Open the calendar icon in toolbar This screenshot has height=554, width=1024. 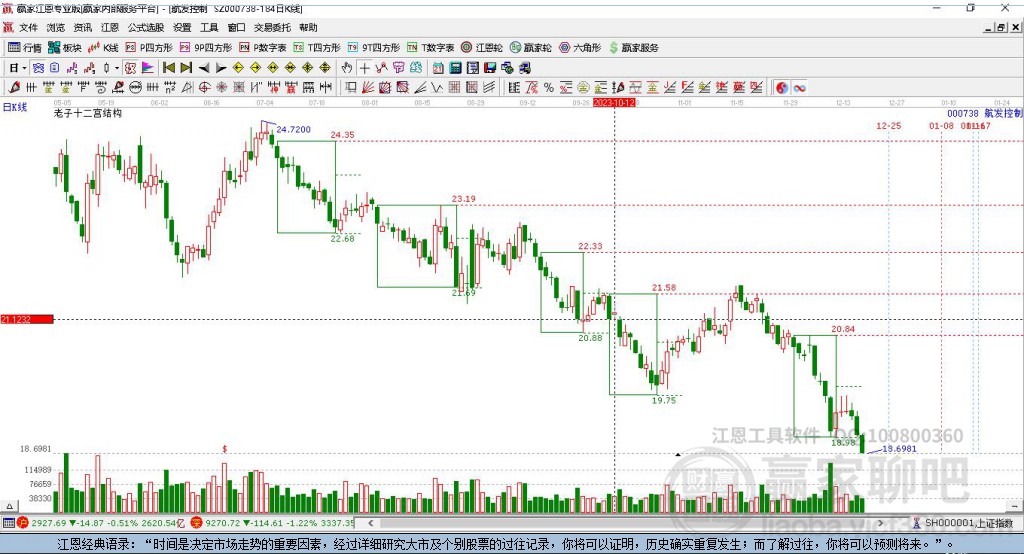click(438, 68)
